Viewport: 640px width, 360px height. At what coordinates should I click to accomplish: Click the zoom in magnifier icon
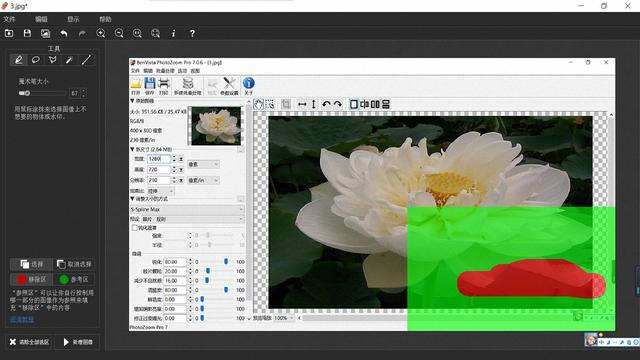pyautogui.click(x=100, y=33)
